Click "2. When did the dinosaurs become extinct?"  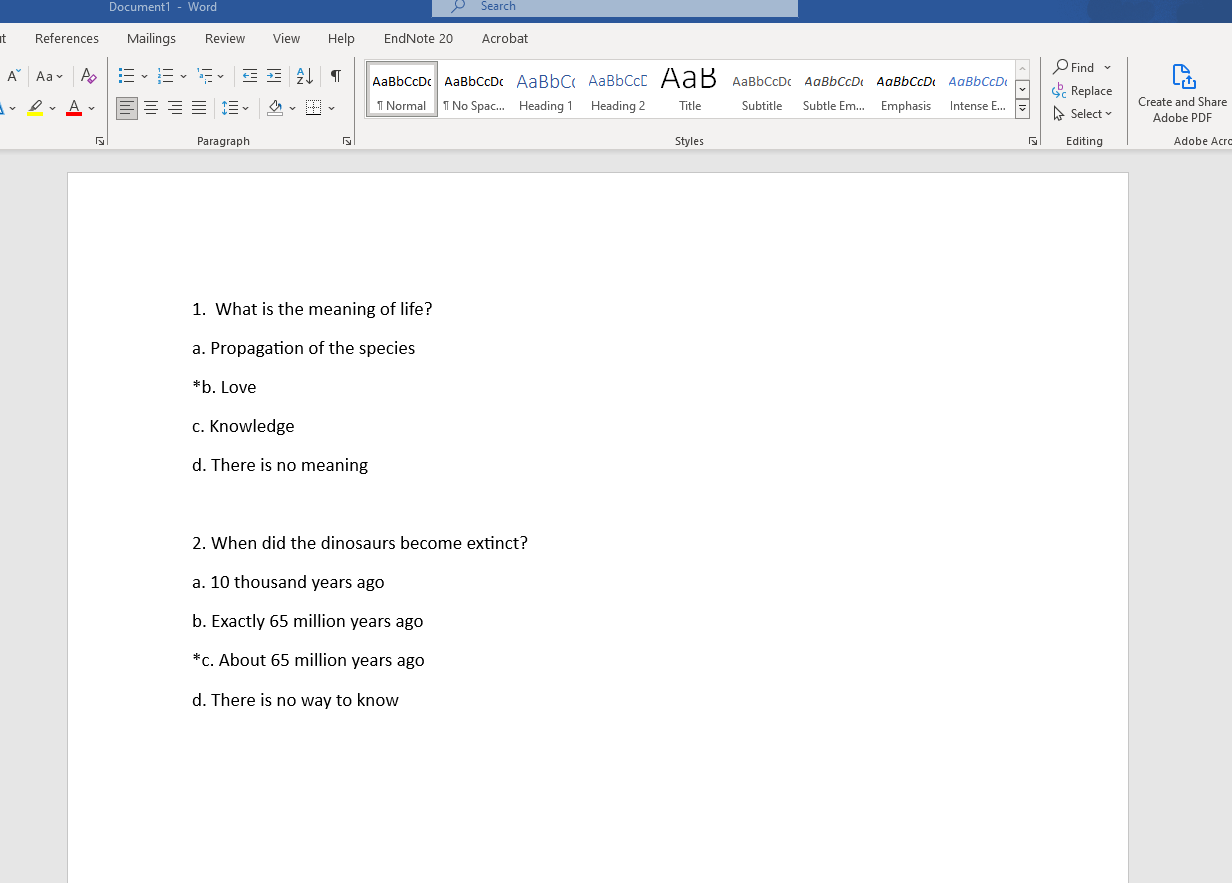click(x=360, y=543)
